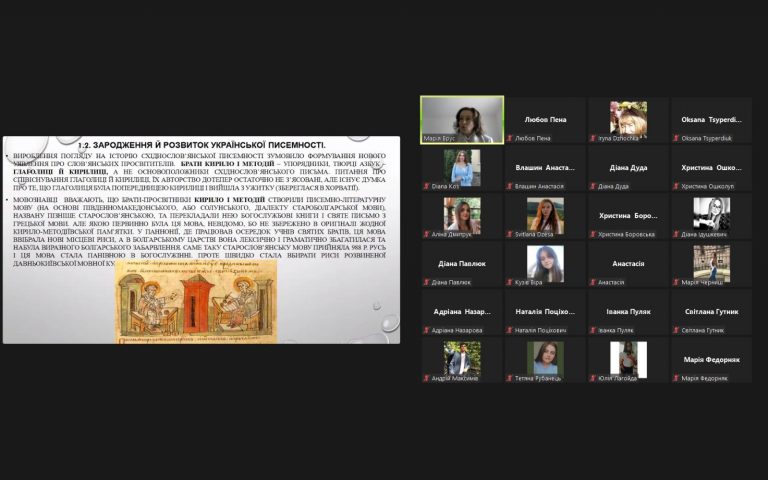The height and width of the screenshot is (480, 768).
Task: Click muted microphone icon beside Любов Пена
Action: [x=510, y=139]
